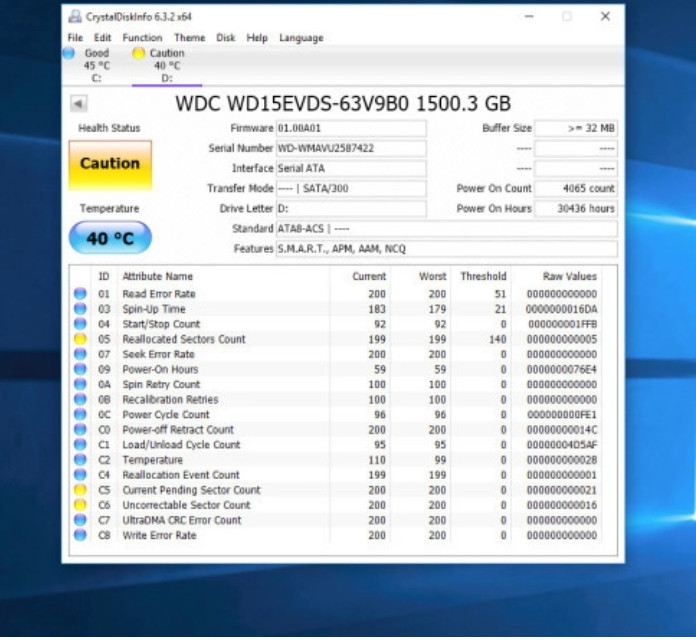Image resolution: width=696 pixels, height=640 pixels.
Task: Click the yellow Caution status icon for drive D:
Action: click(x=138, y=53)
